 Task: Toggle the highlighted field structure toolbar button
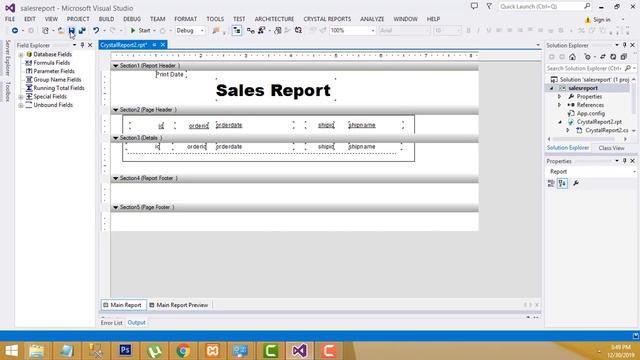(x=237, y=31)
